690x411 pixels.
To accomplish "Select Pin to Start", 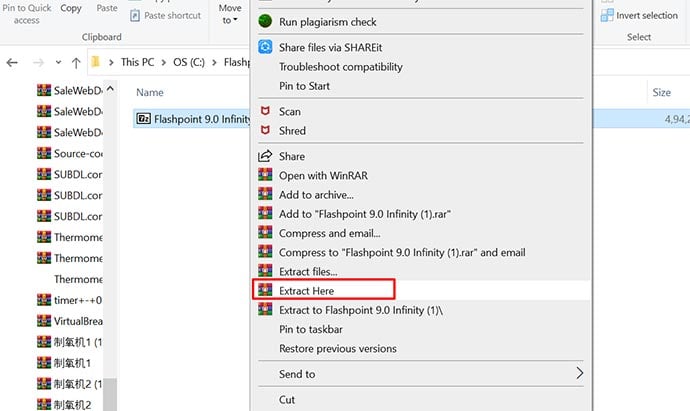I will (x=304, y=86).
